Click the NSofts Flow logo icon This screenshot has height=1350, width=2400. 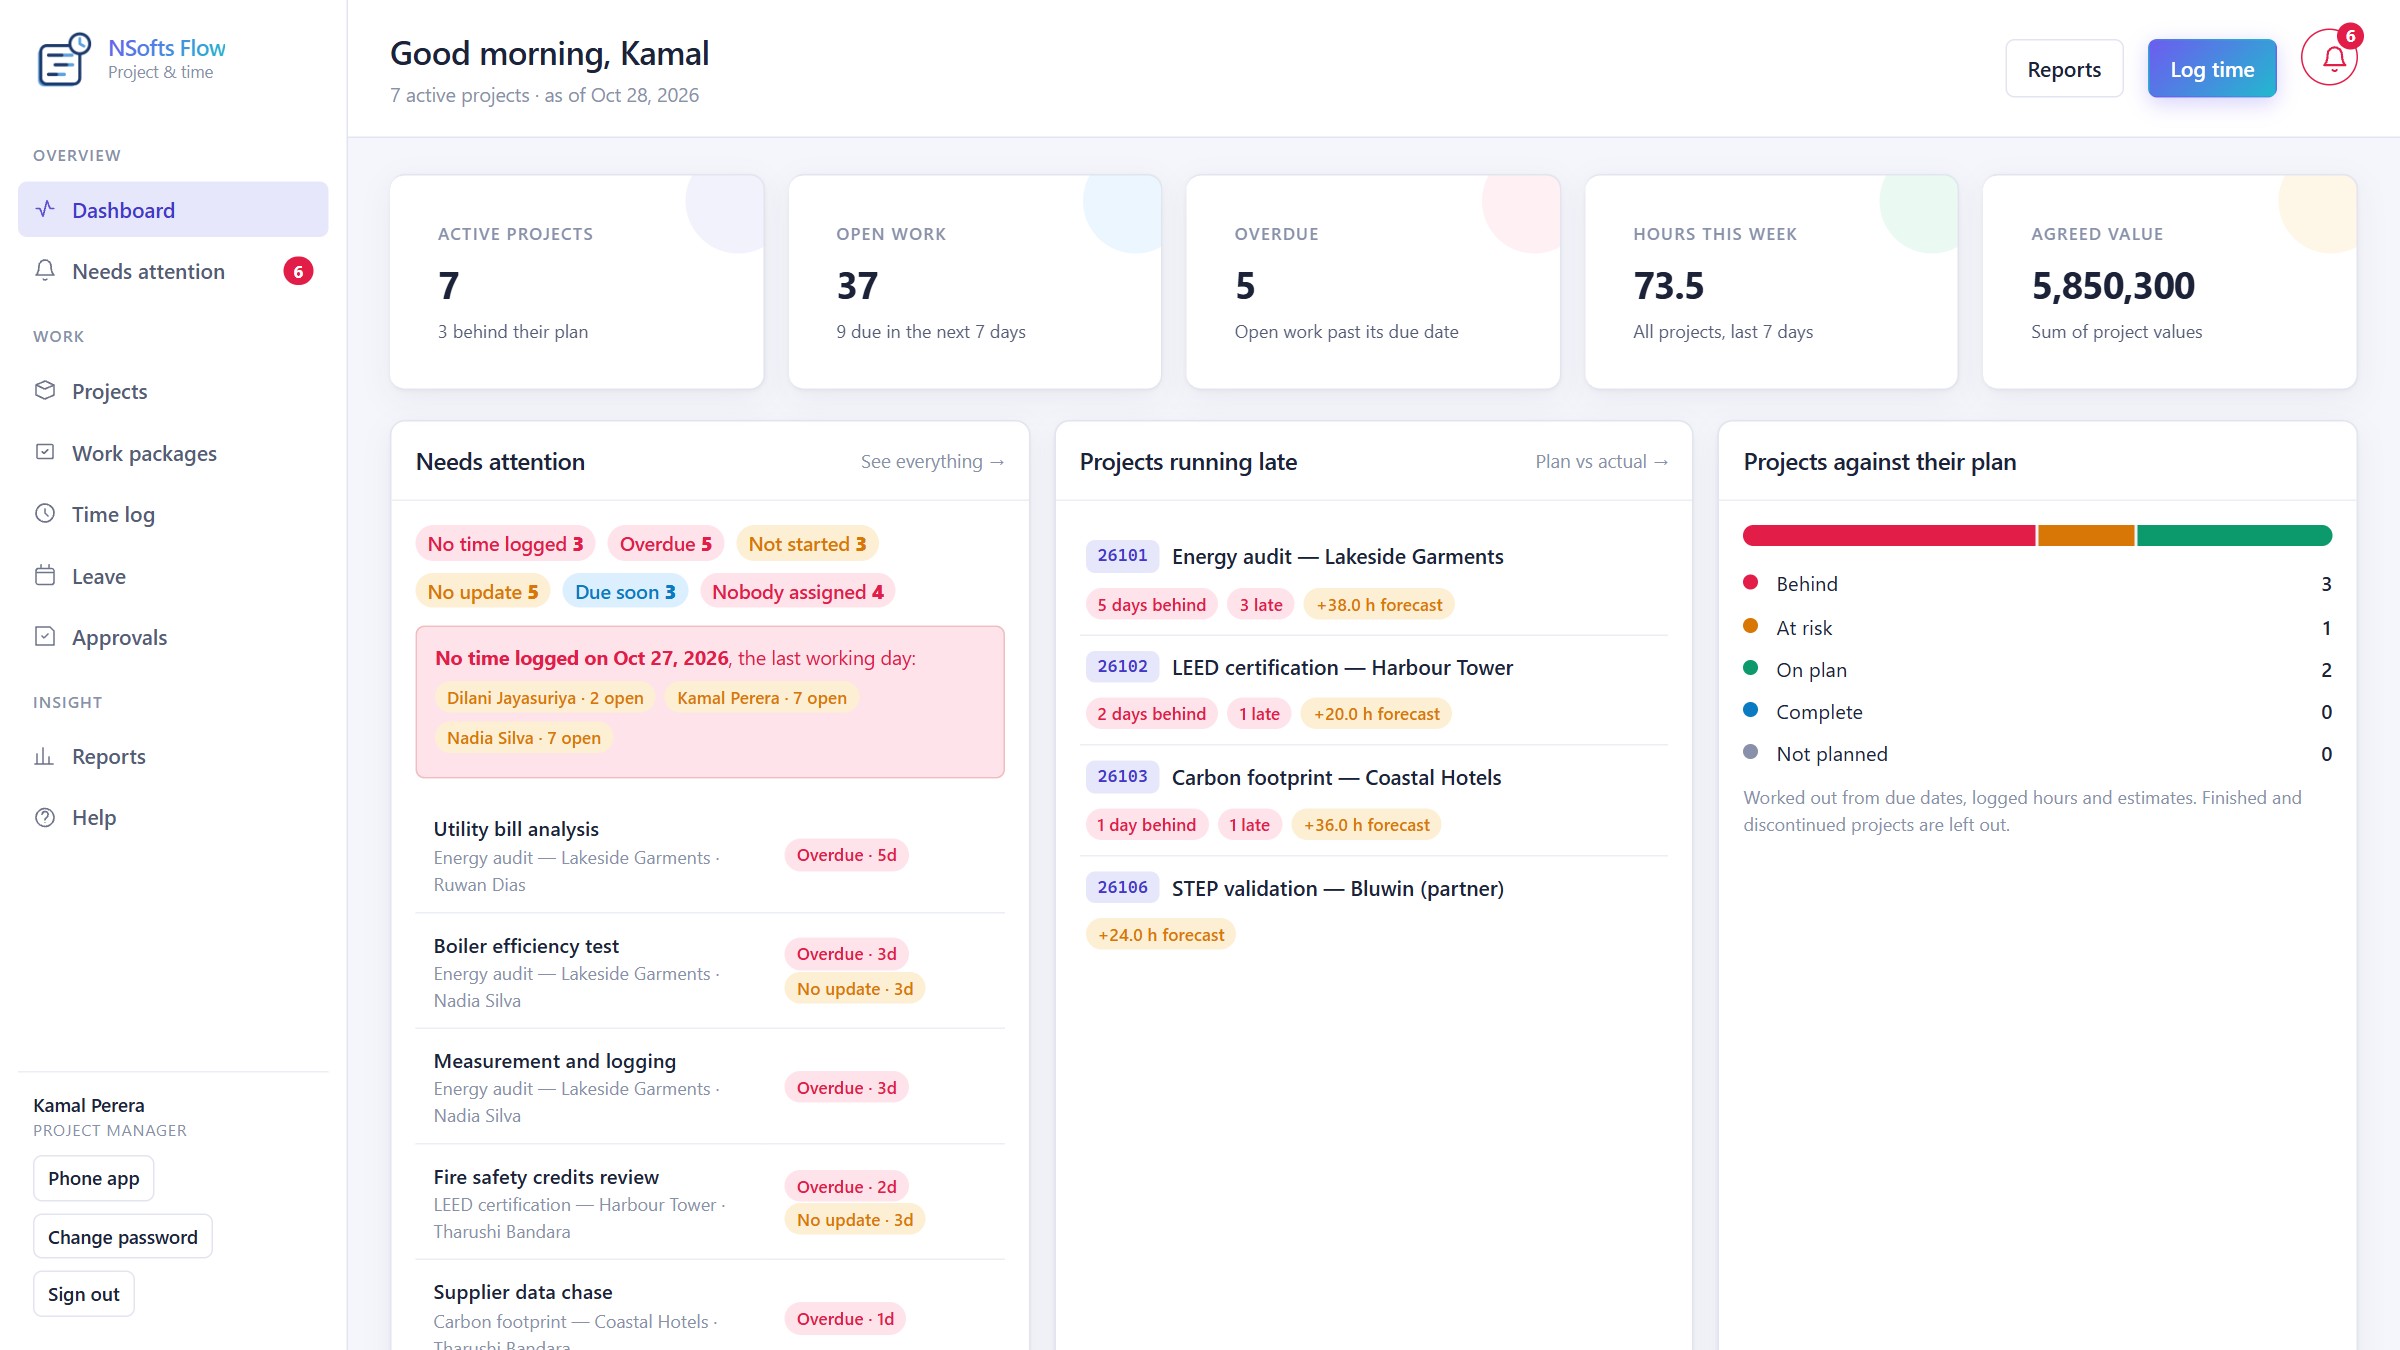(x=64, y=59)
